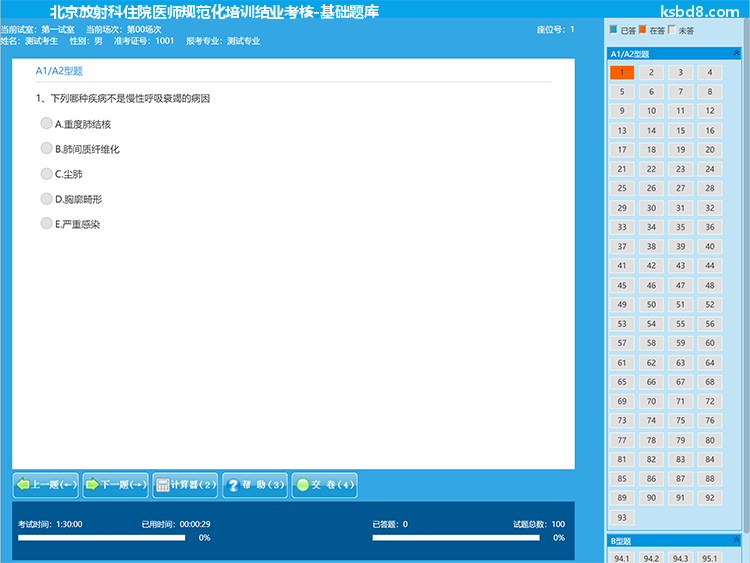The height and width of the screenshot is (563, 750).
Task: Go to next question with 下一题 arrow
Action: pos(115,485)
